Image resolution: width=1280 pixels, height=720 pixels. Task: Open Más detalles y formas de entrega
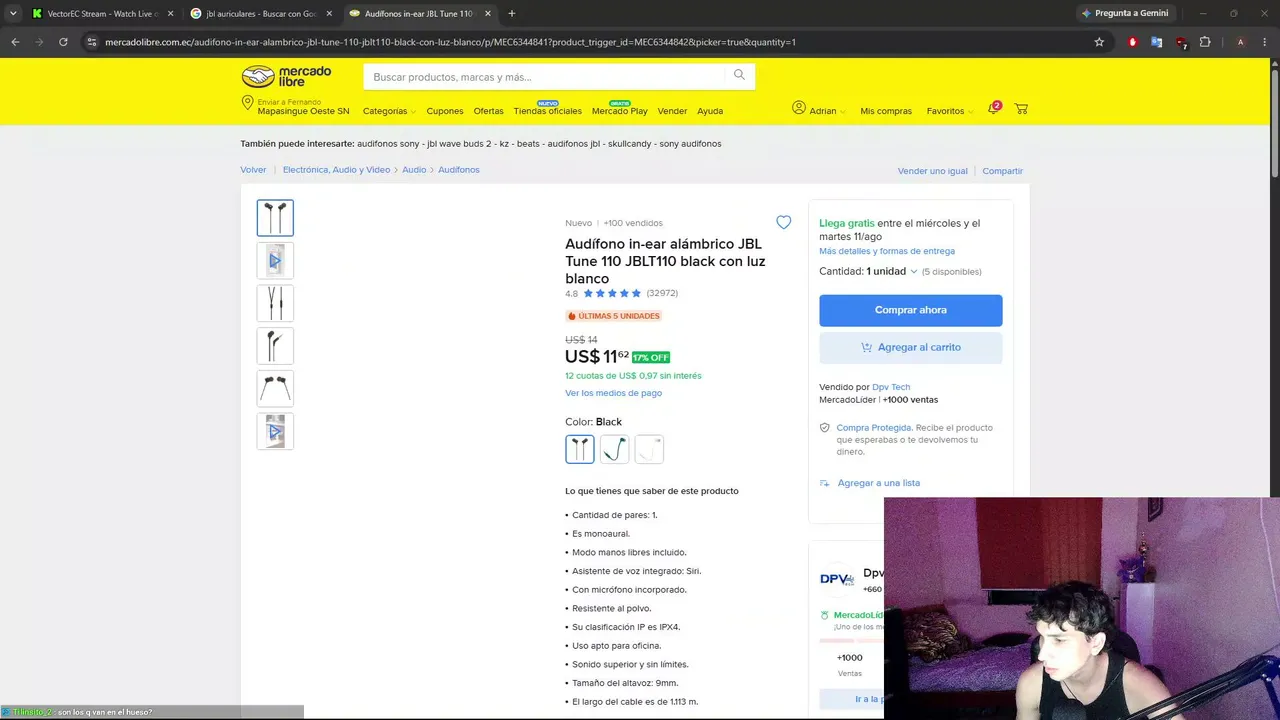[x=887, y=251]
